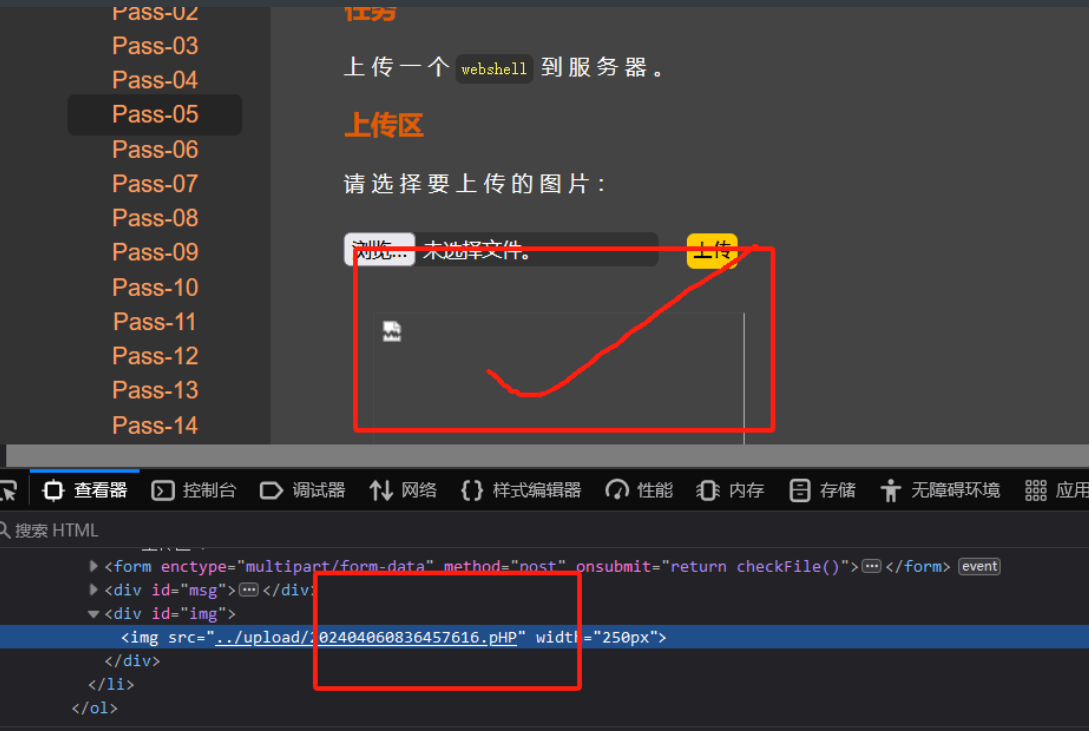Click the 搜索 HTML search field
This screenshot has width=1089, height=731.
click(544, 530)
